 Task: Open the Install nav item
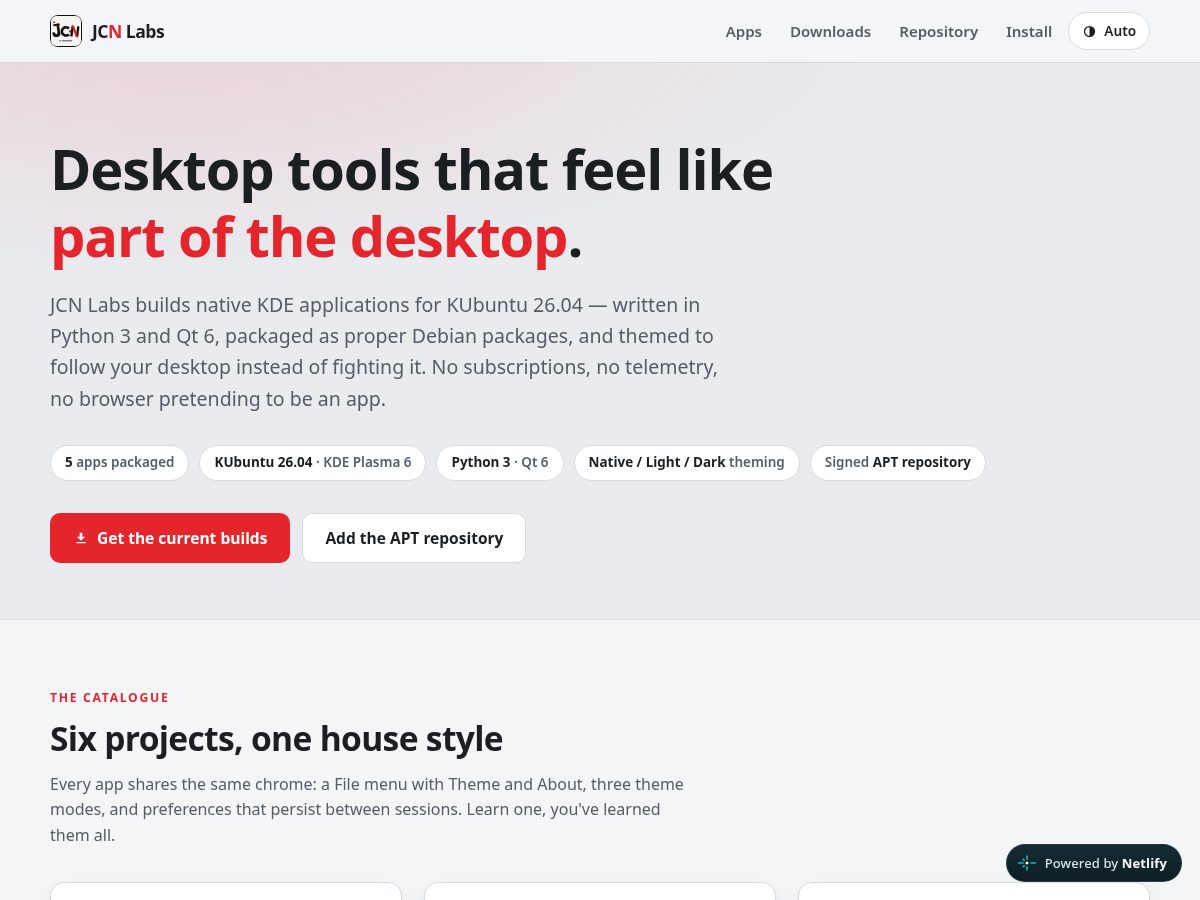coord(1029,32)
